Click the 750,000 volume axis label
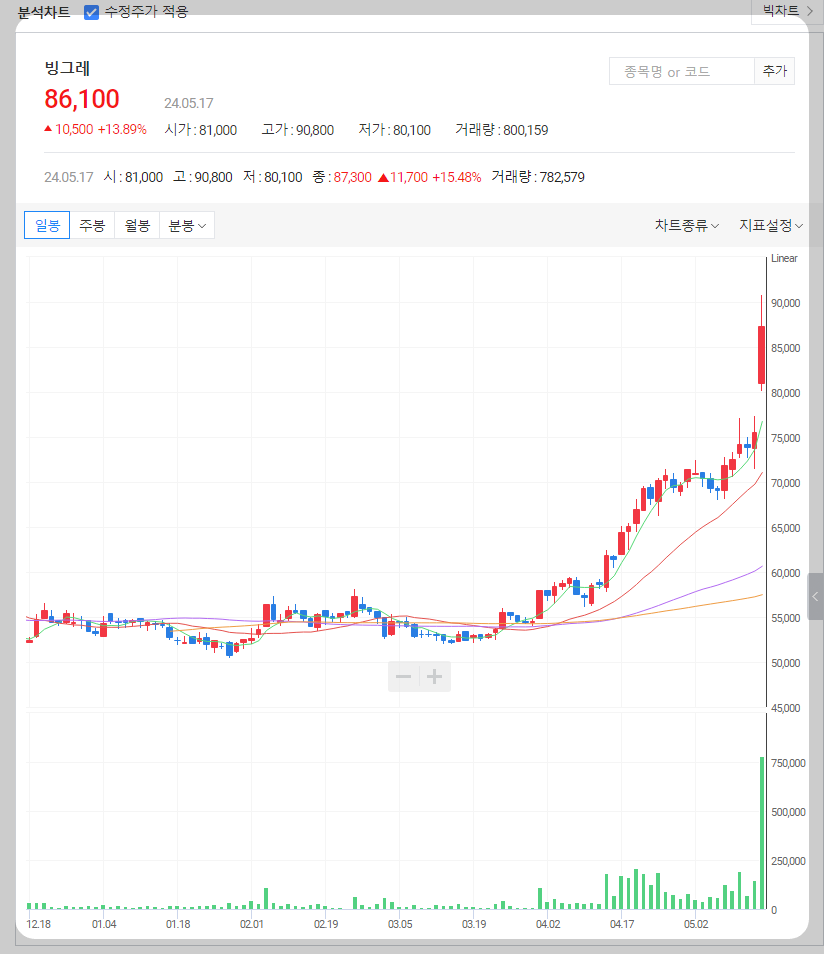Screen dimensions: 824x954 788,763
